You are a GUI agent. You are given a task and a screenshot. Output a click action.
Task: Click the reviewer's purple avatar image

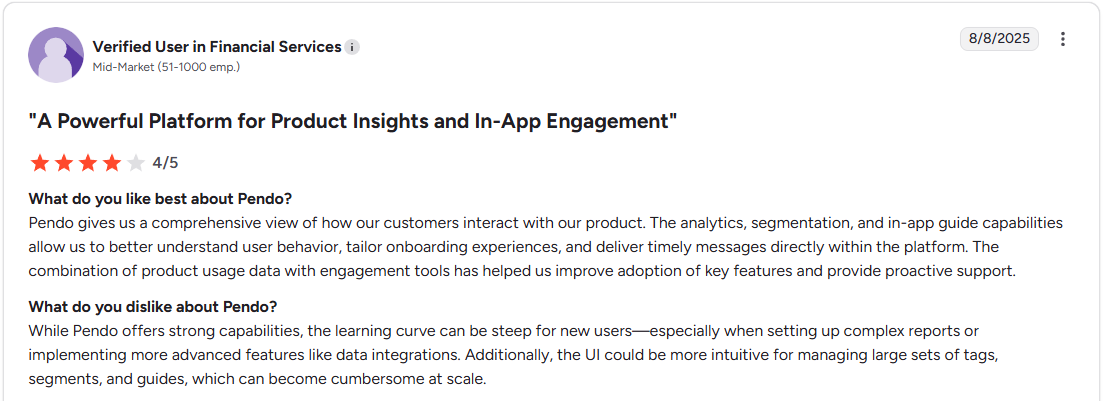pyautogui.click(x=56, y=55)
